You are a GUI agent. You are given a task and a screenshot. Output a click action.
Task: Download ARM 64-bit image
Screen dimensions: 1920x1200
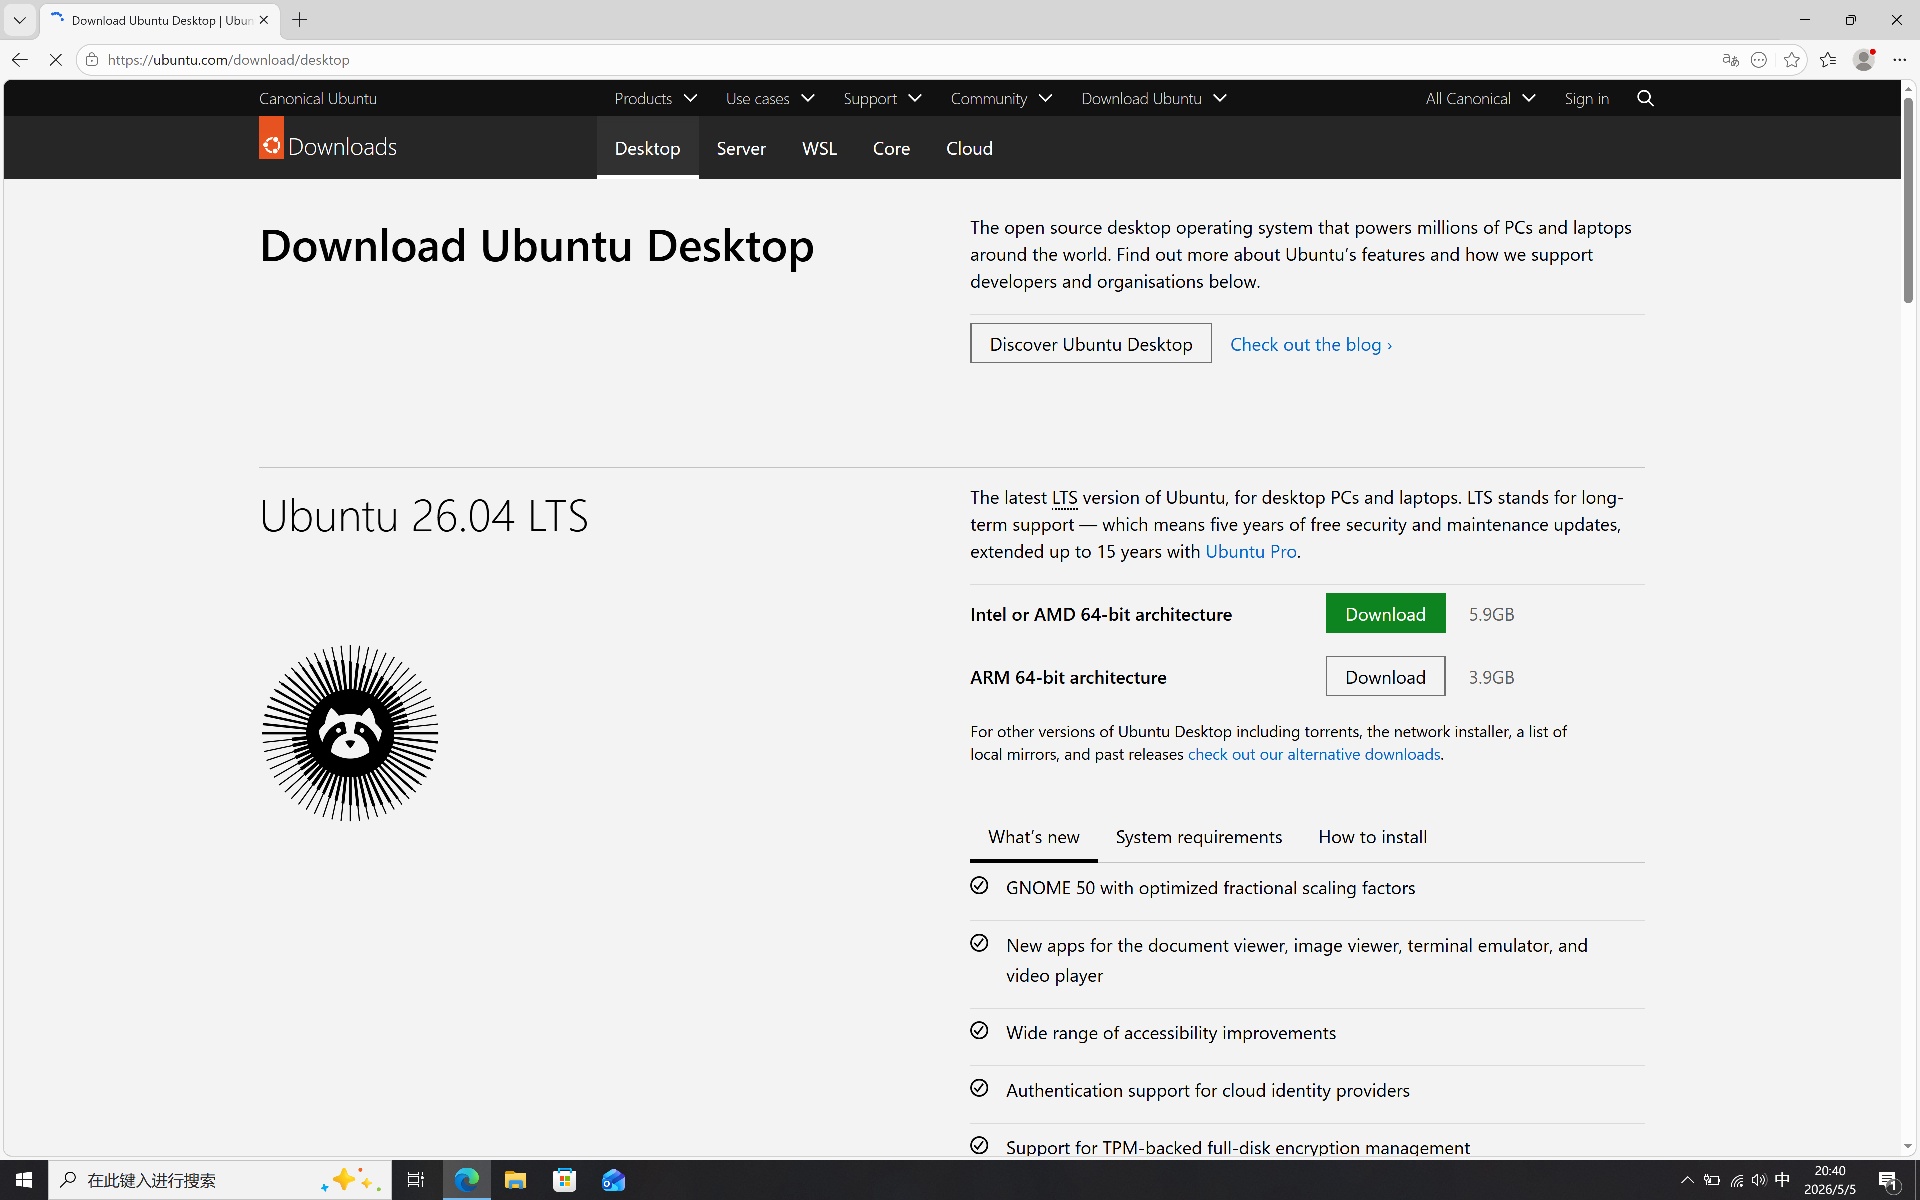(1385, 676)
